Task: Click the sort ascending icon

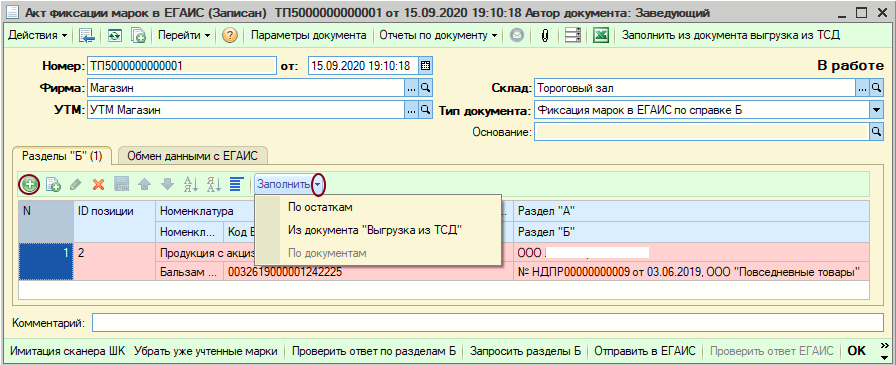Action: tap(190, 184)
